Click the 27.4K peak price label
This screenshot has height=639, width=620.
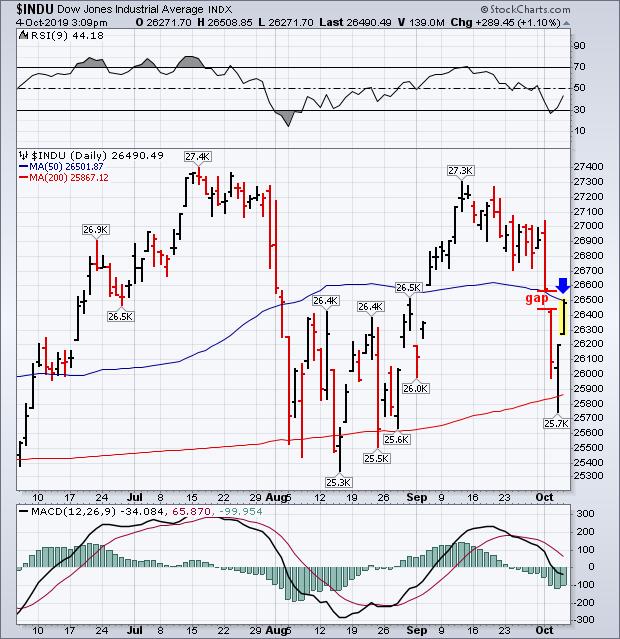coord(198,156)
